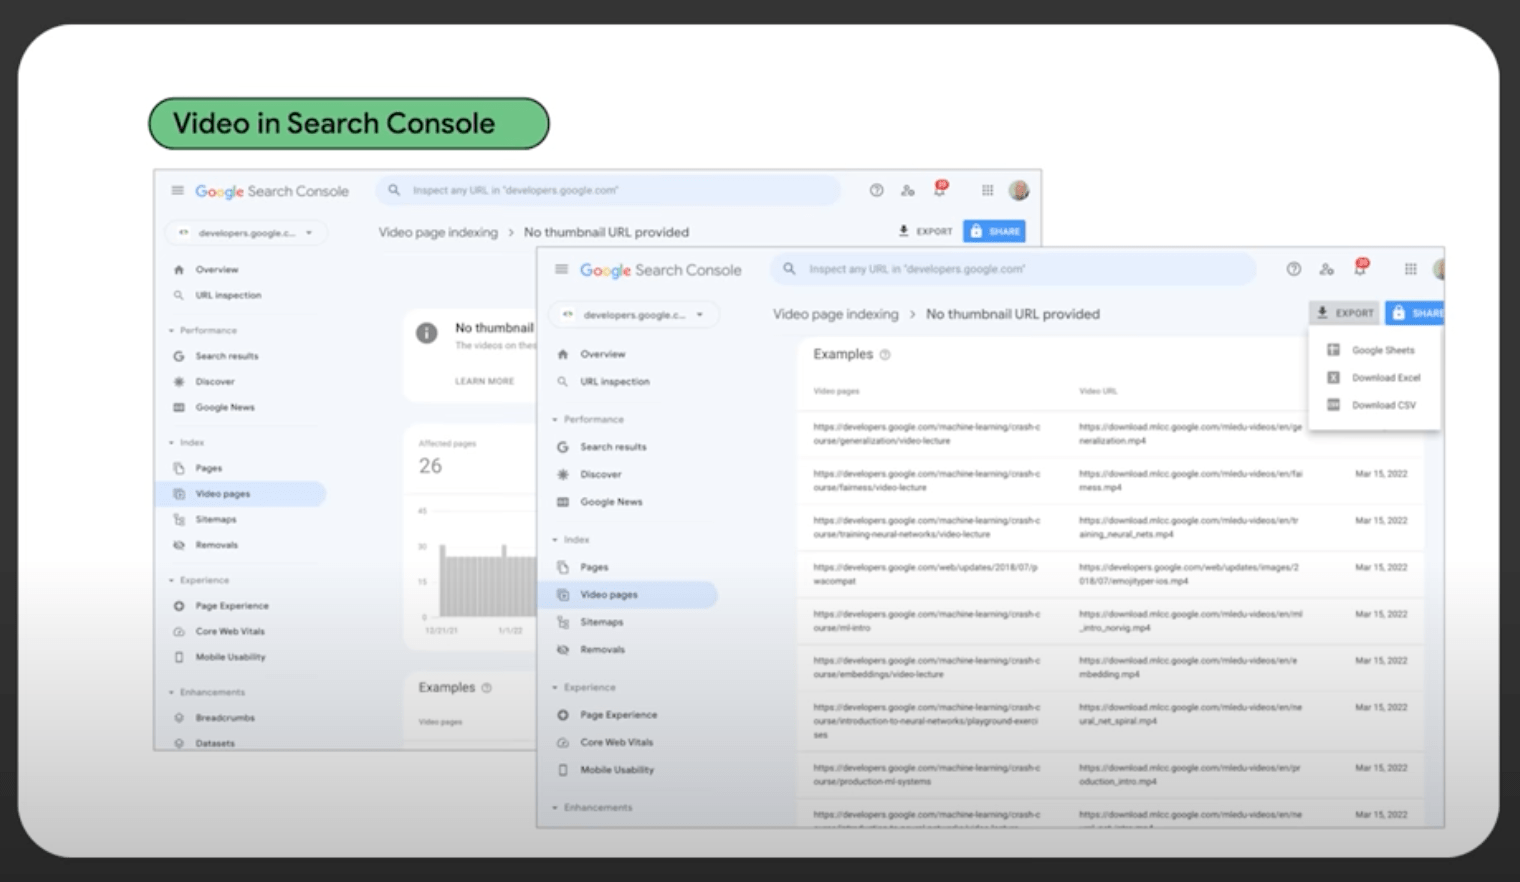This screenshot has width=1520, height=882.
Task: Click EXPORT button in back window
Action: point(925,231)
